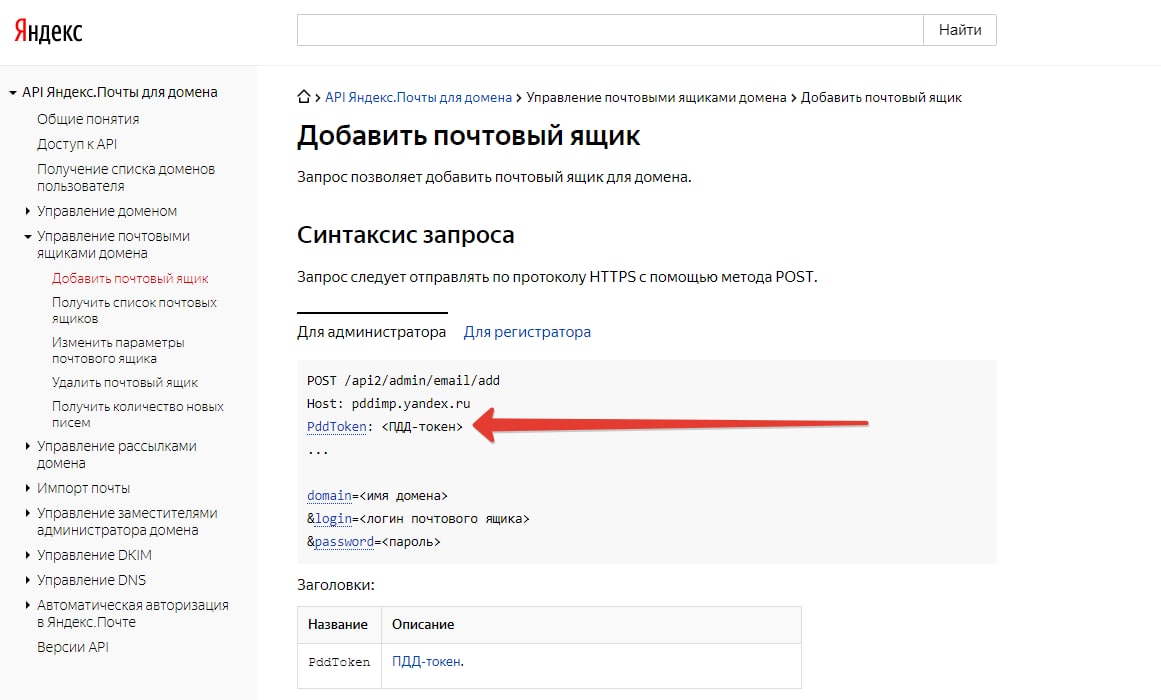Click PddToken link in code block
Image resolution: width=1161 pixels, height=700 pixels.
(x=337, y=427)
